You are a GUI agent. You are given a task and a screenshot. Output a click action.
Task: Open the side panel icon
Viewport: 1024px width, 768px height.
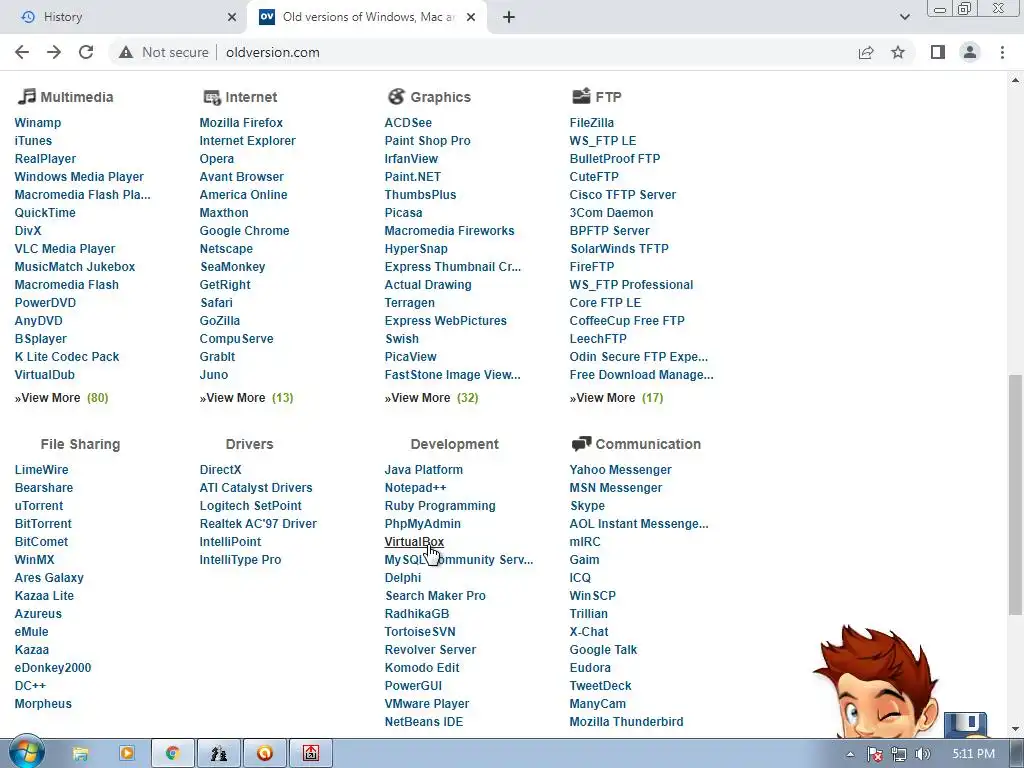pyautogui.click(x=938, y=52)
